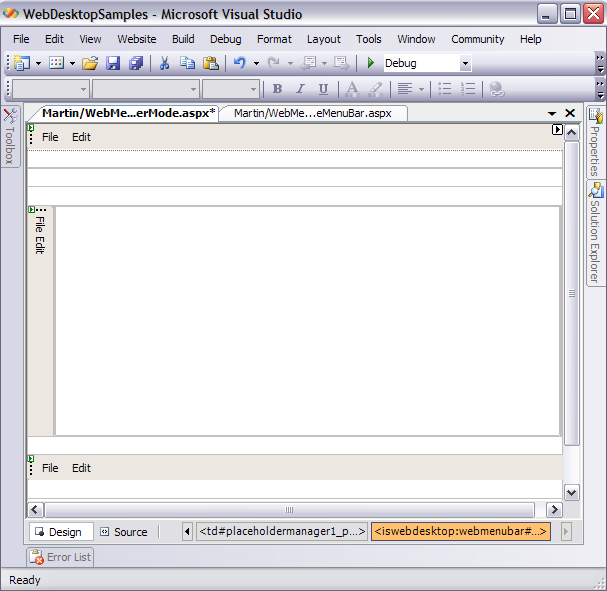607x591 pixels.
Task: Open the Solution Explorer side panel
Action: [x=595, y=232]
